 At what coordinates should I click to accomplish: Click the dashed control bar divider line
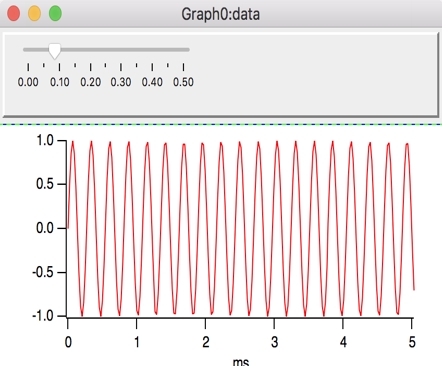[x=221, y=125]
